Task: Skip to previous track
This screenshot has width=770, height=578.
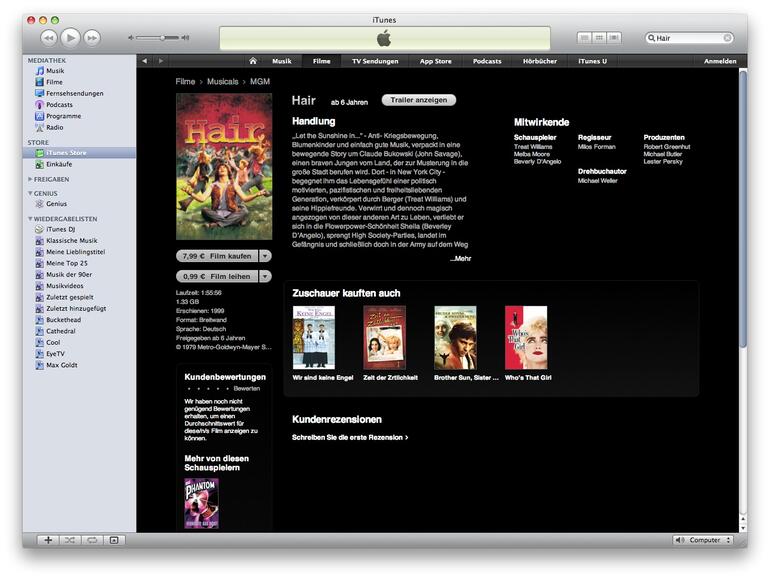Action: coord(49,38)
